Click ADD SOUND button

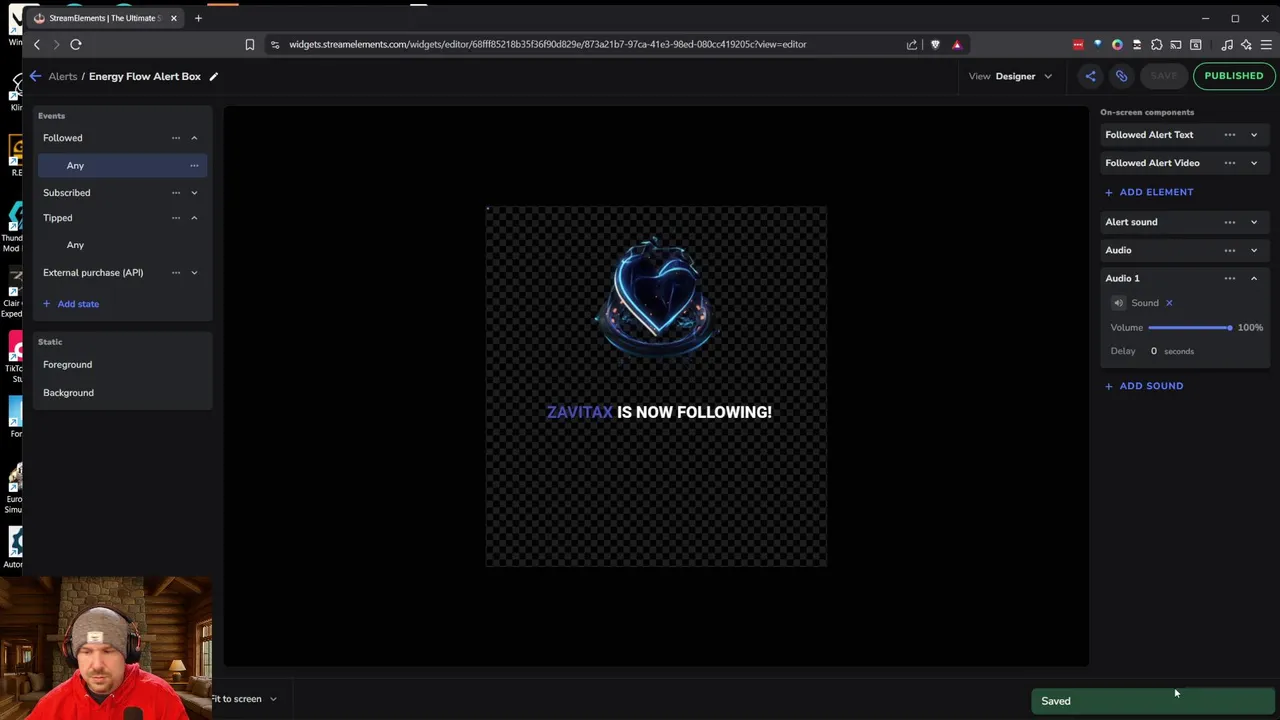[x=1144, y=386]
